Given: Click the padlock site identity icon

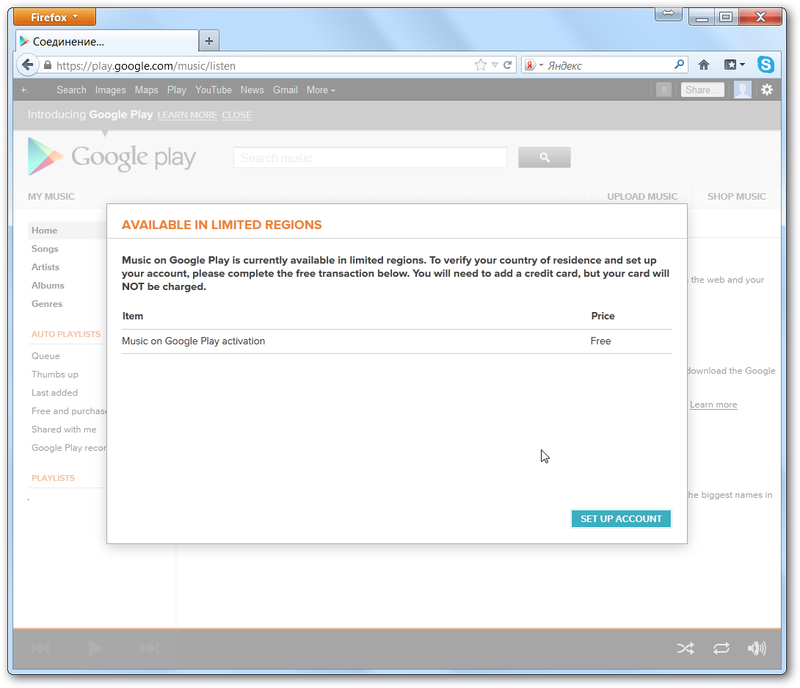Looking at the screenshot, I should pyautogui.click(x=47, y=65).
